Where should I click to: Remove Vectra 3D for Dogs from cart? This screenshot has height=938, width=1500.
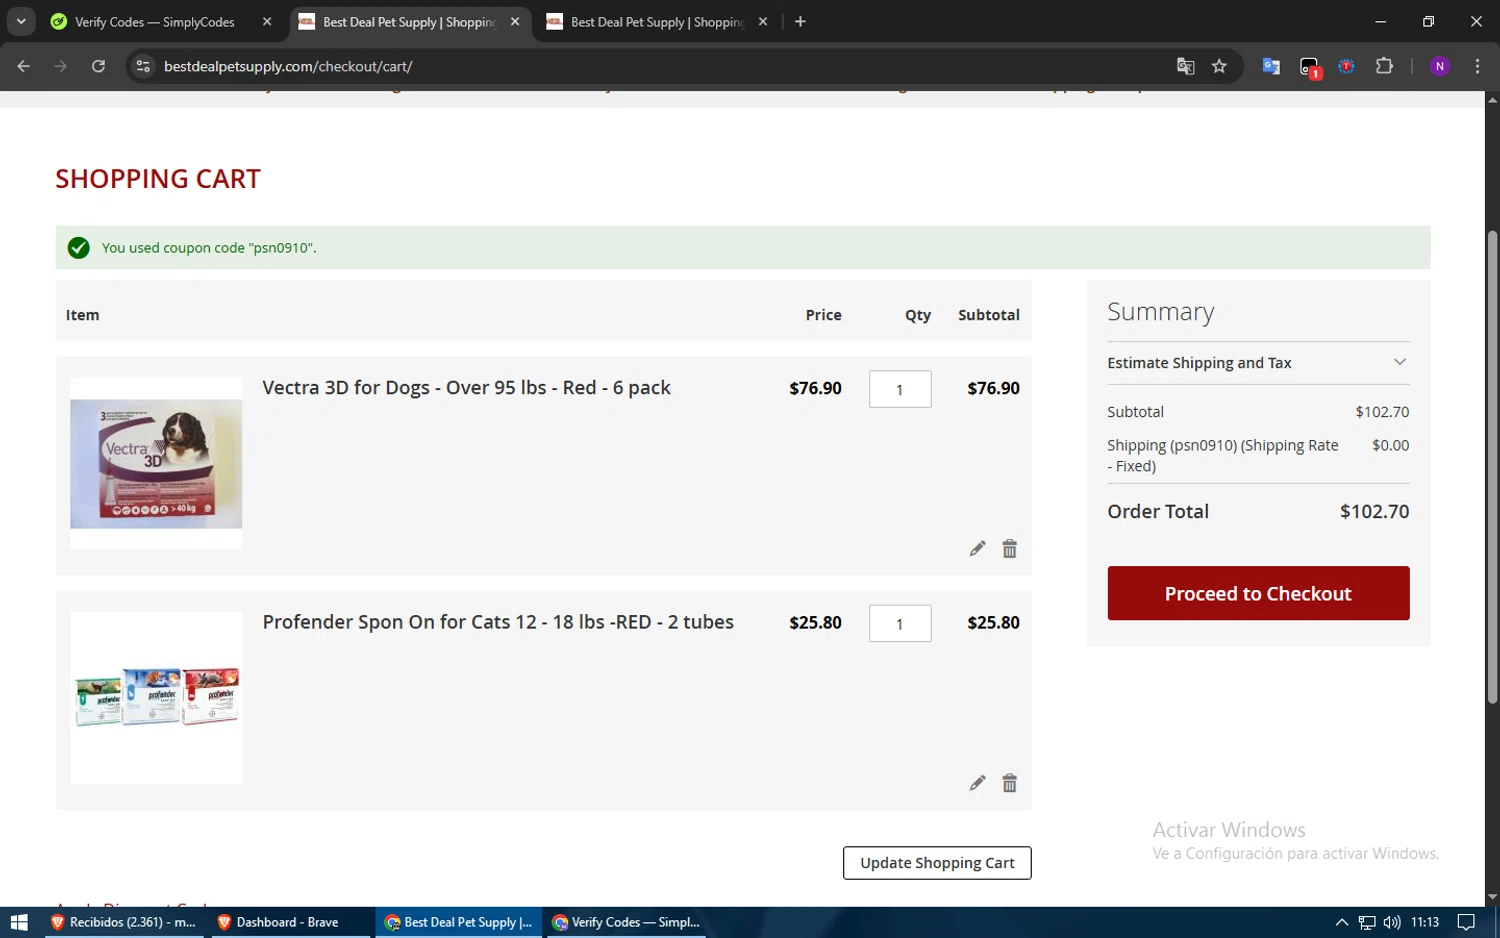(1009, 548)
